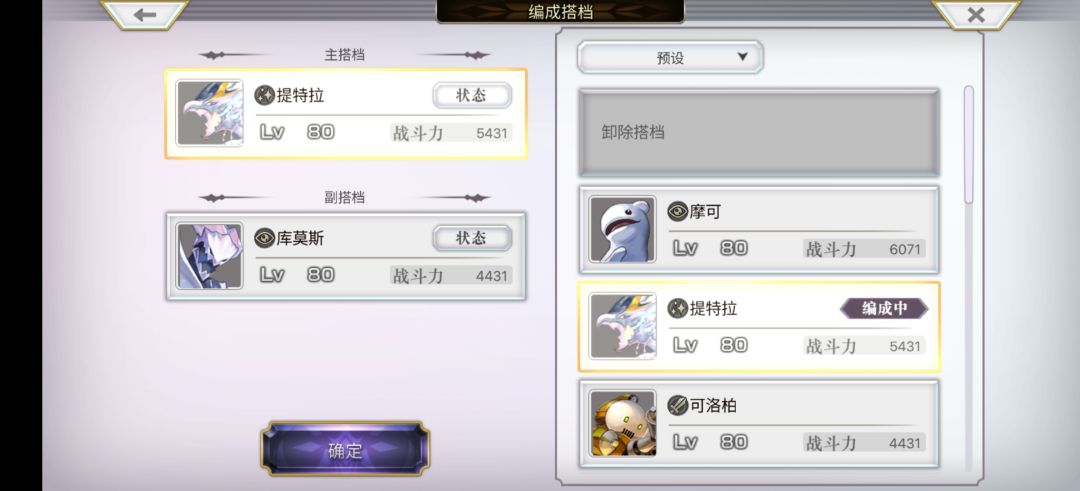Select the 摩可 list entry with 6071 power
The width and height of the screenshot is (1080, 491).
pyautogui.click(x=759, y=229)
